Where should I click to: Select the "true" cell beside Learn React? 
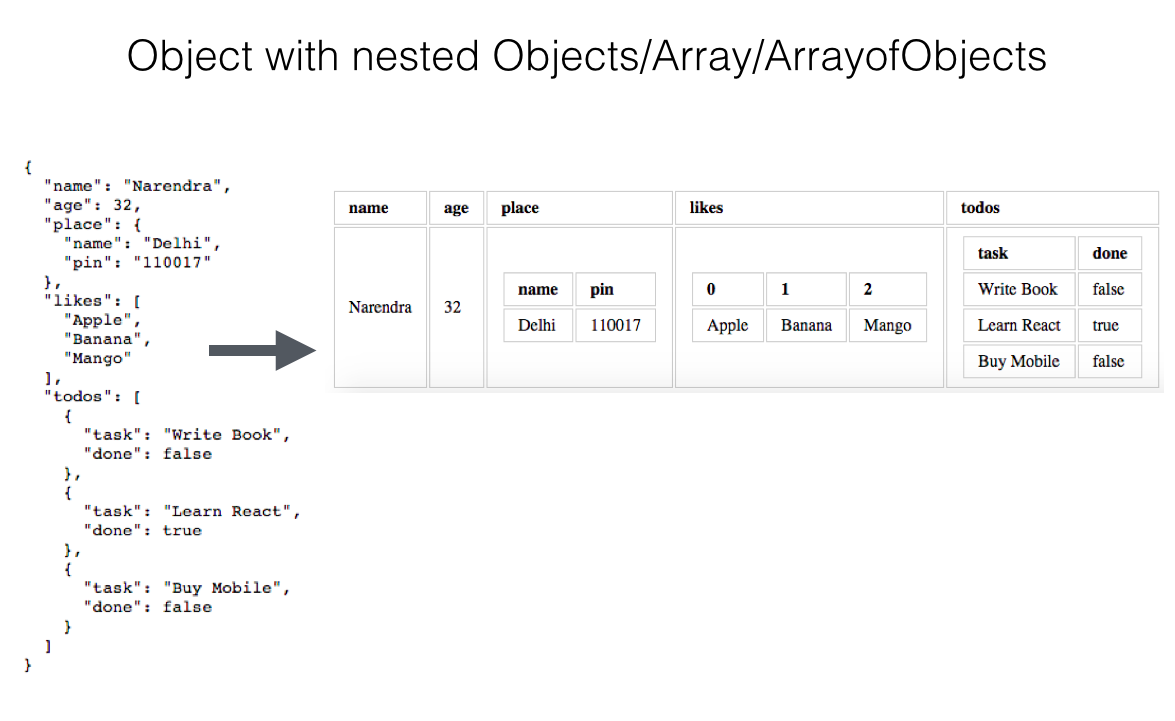click(x=1106, y=325)
